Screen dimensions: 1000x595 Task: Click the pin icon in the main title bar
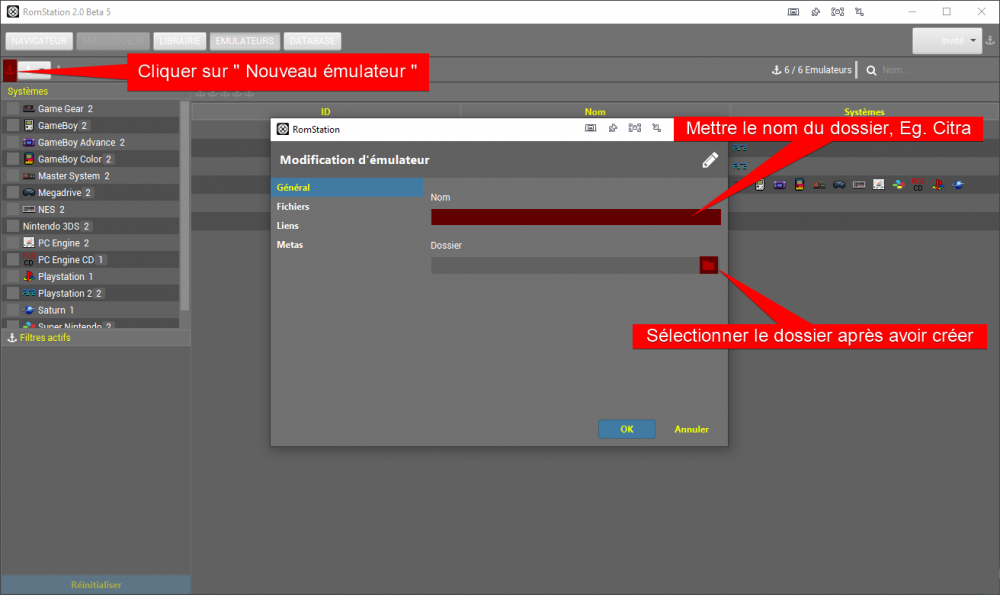pos(815,11)
